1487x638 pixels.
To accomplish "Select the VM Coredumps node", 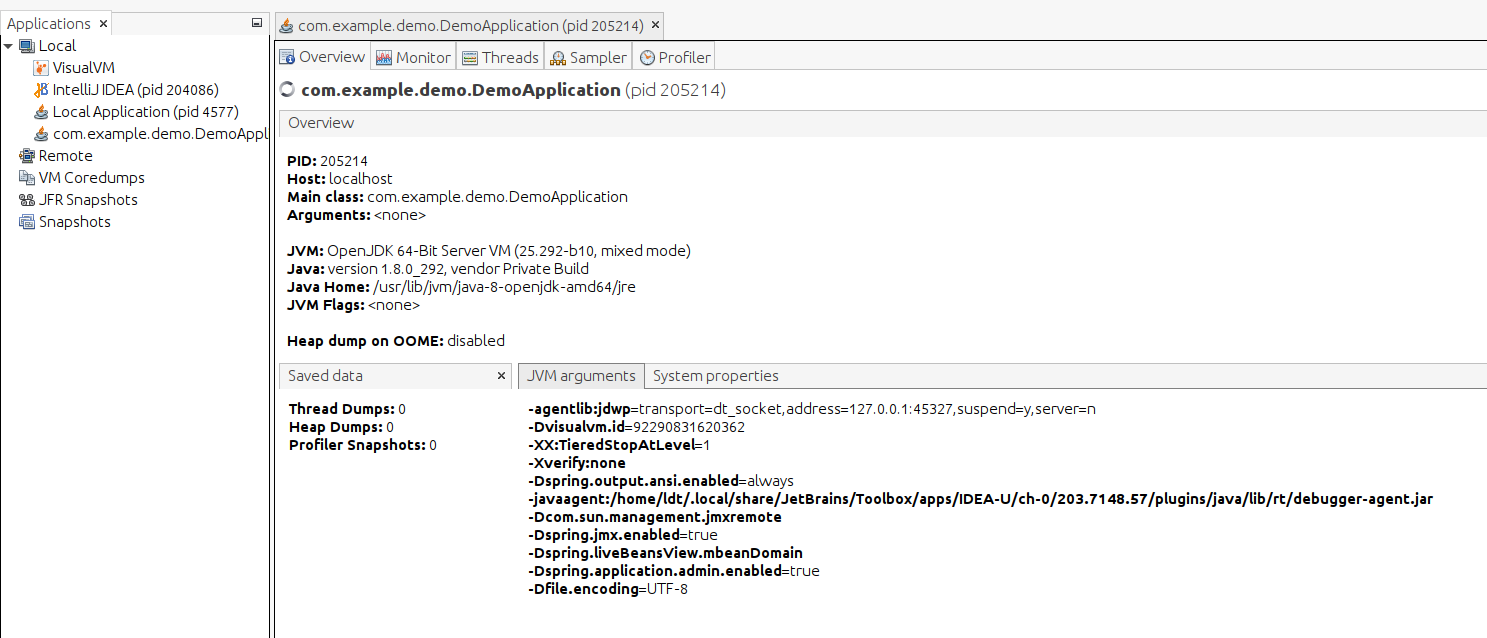I will coord(92,178).
